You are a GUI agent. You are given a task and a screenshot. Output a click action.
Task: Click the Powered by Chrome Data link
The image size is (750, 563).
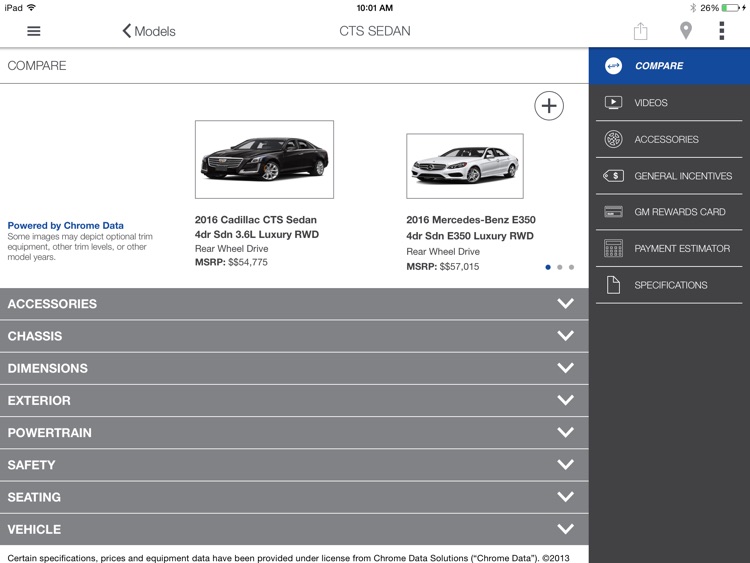point(66,225)
